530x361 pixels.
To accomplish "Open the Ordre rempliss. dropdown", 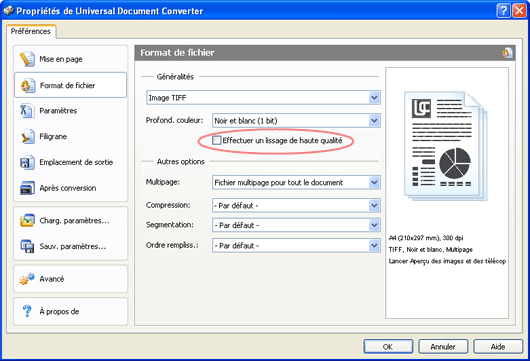I will point(374,245).
